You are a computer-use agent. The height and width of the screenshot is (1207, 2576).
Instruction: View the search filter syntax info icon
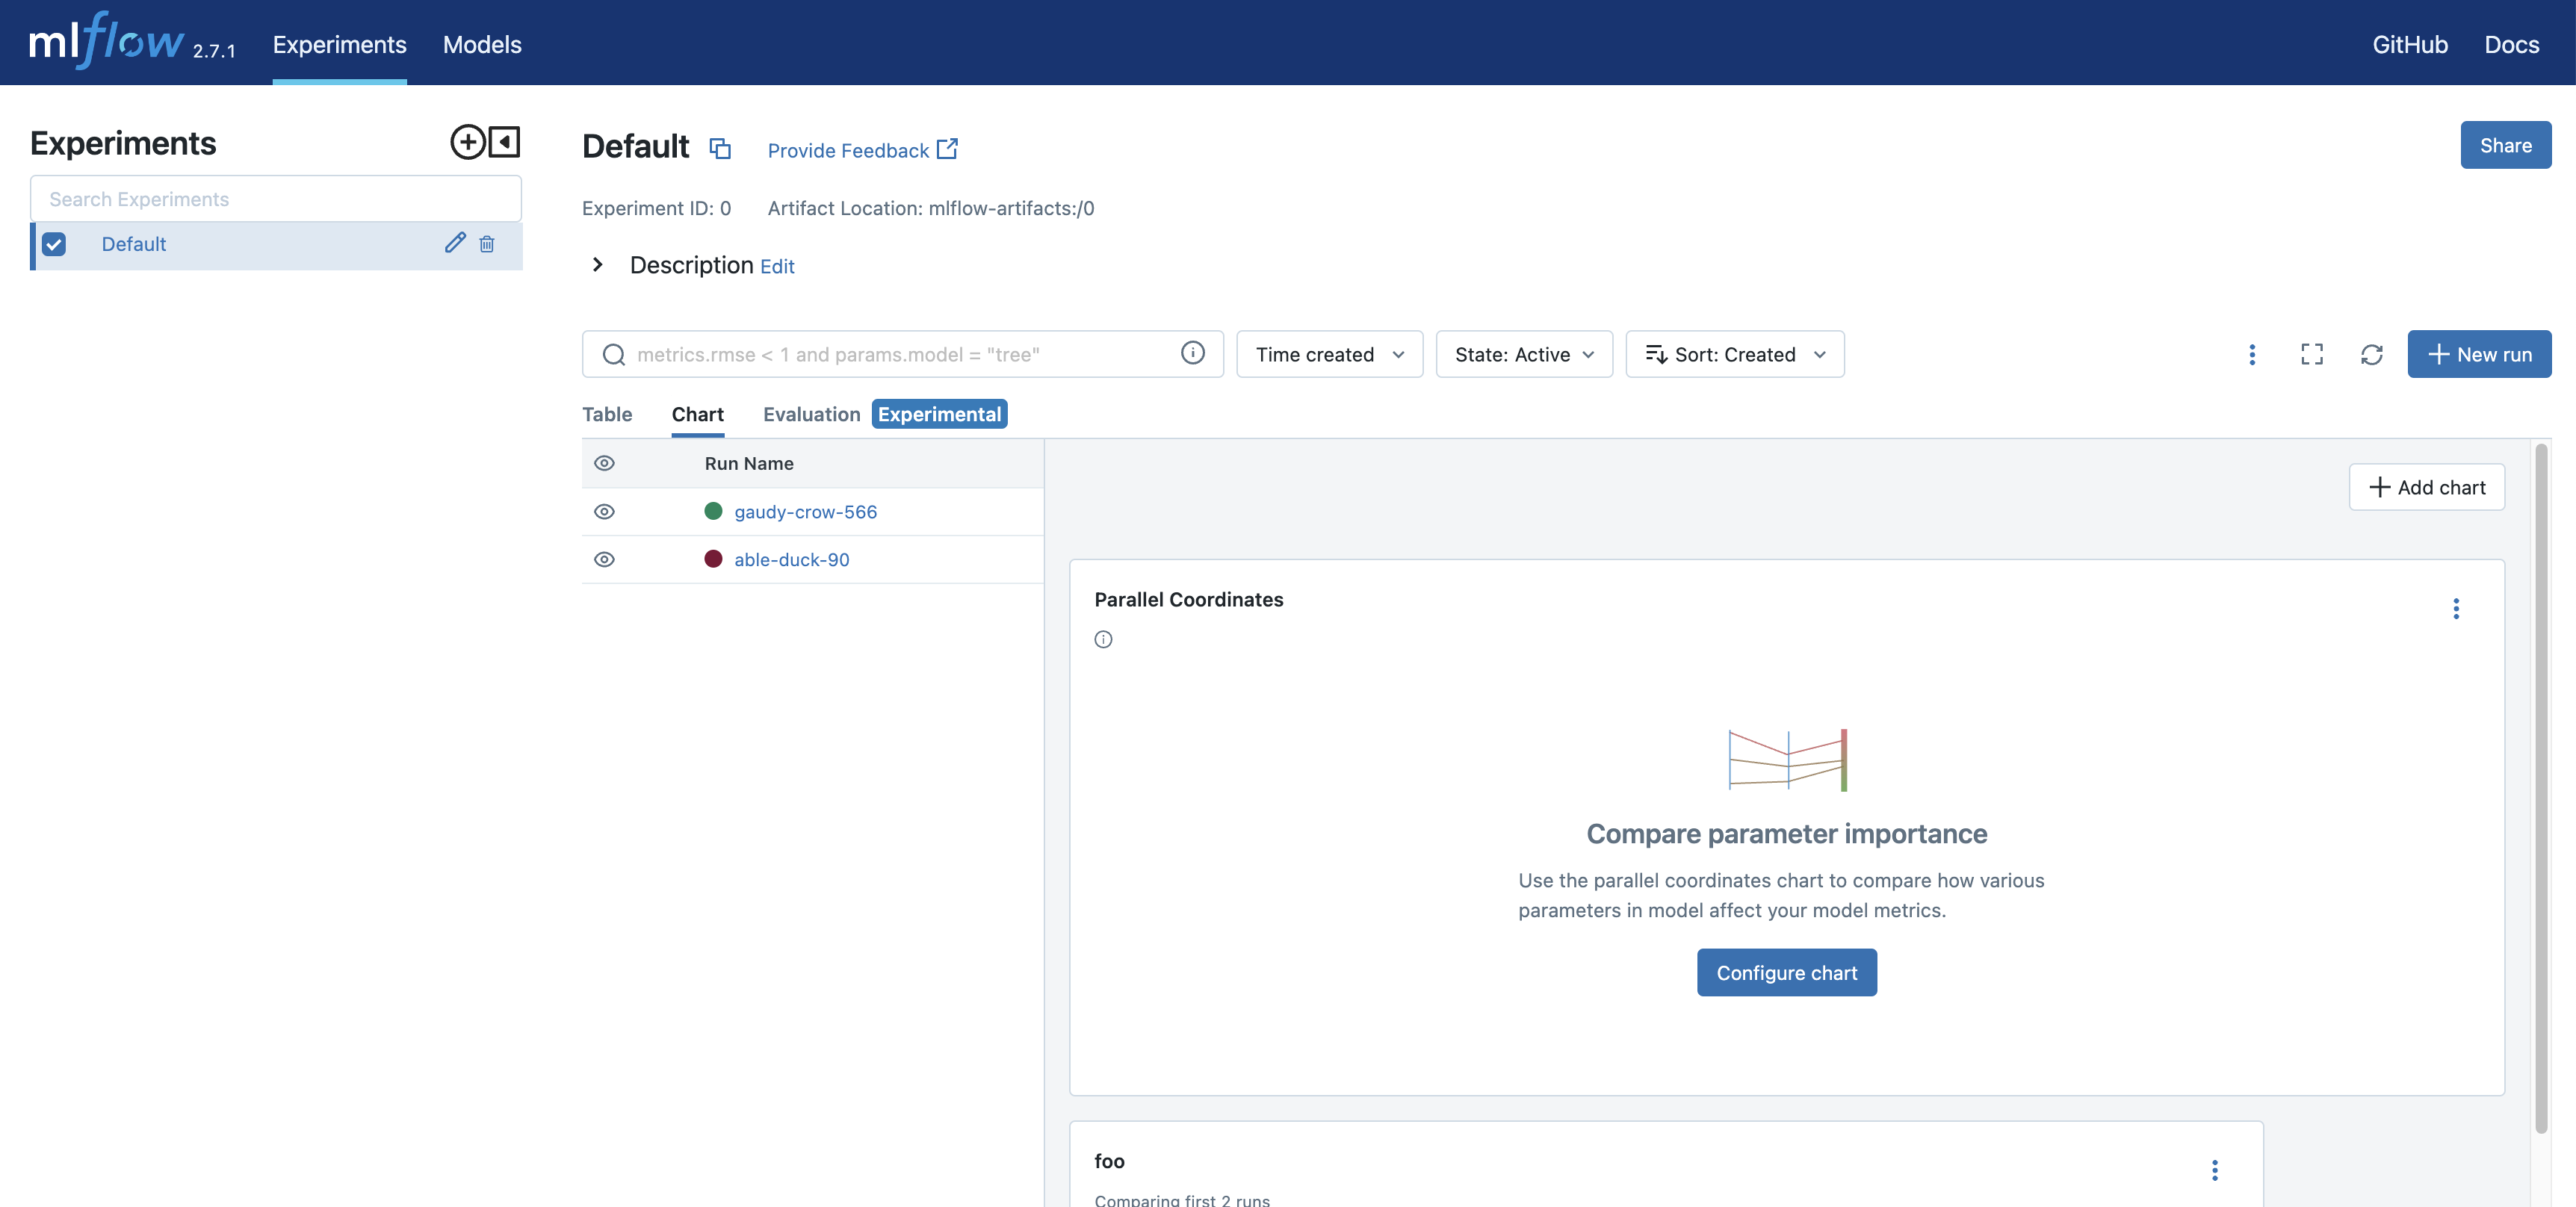click(1193, 353)
